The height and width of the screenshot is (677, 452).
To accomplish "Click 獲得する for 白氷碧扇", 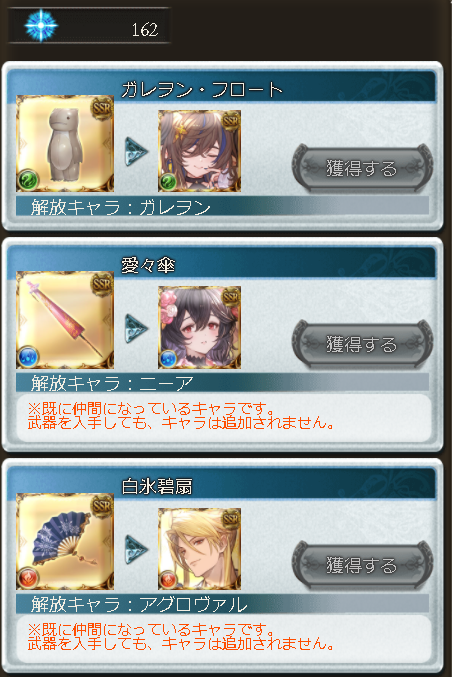I will [x=362, y=565].
